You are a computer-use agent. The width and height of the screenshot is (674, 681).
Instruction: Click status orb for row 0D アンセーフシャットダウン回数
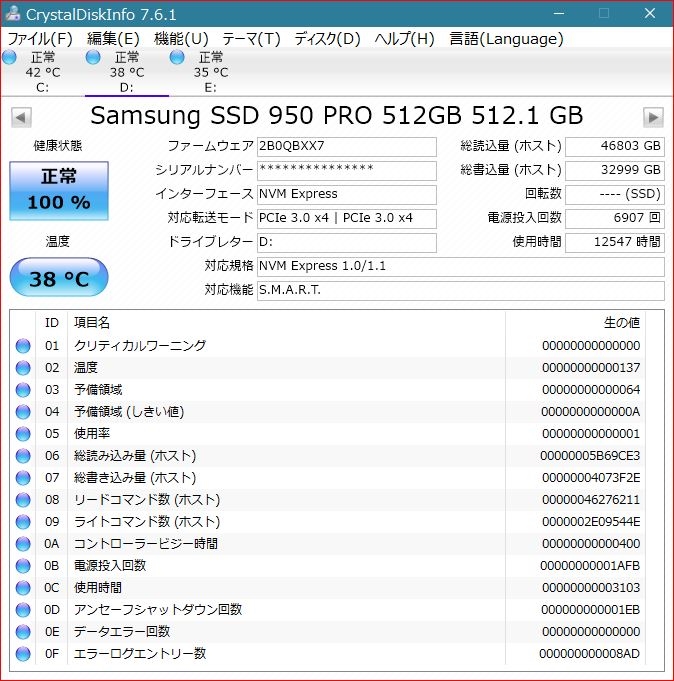(x=23, y=610)
